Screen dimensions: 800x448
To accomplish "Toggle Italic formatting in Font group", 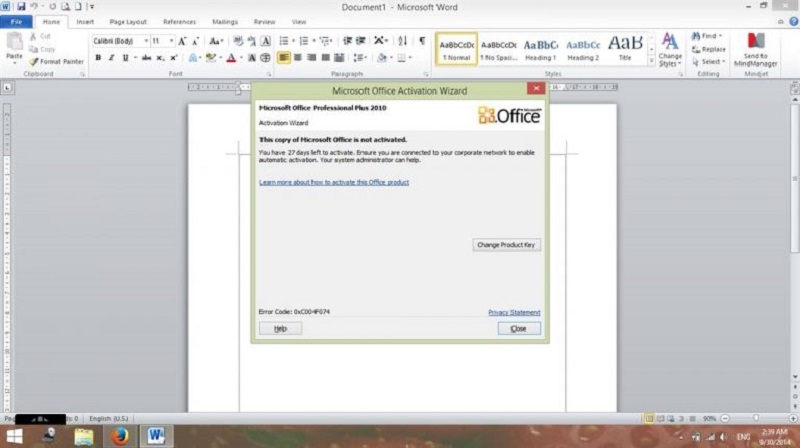I will pos(111,58).
